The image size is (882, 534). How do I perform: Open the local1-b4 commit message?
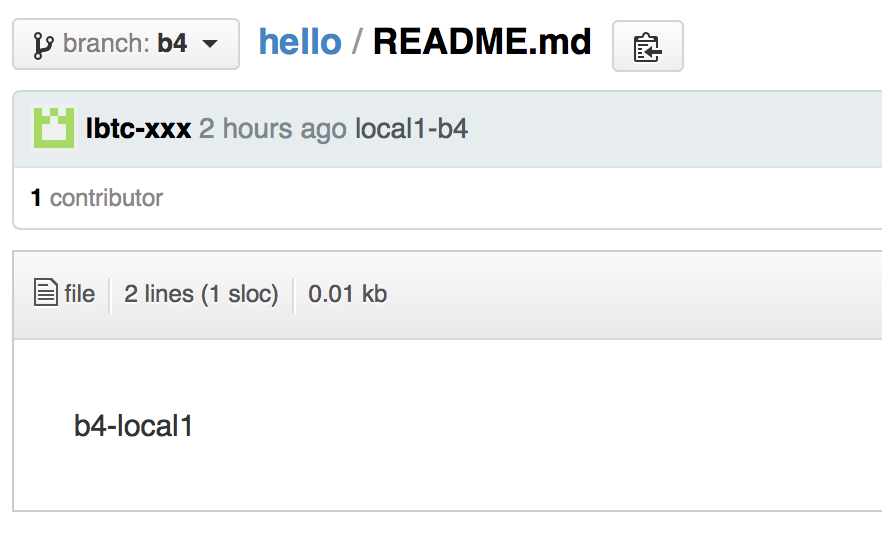(x=411, y=128)
